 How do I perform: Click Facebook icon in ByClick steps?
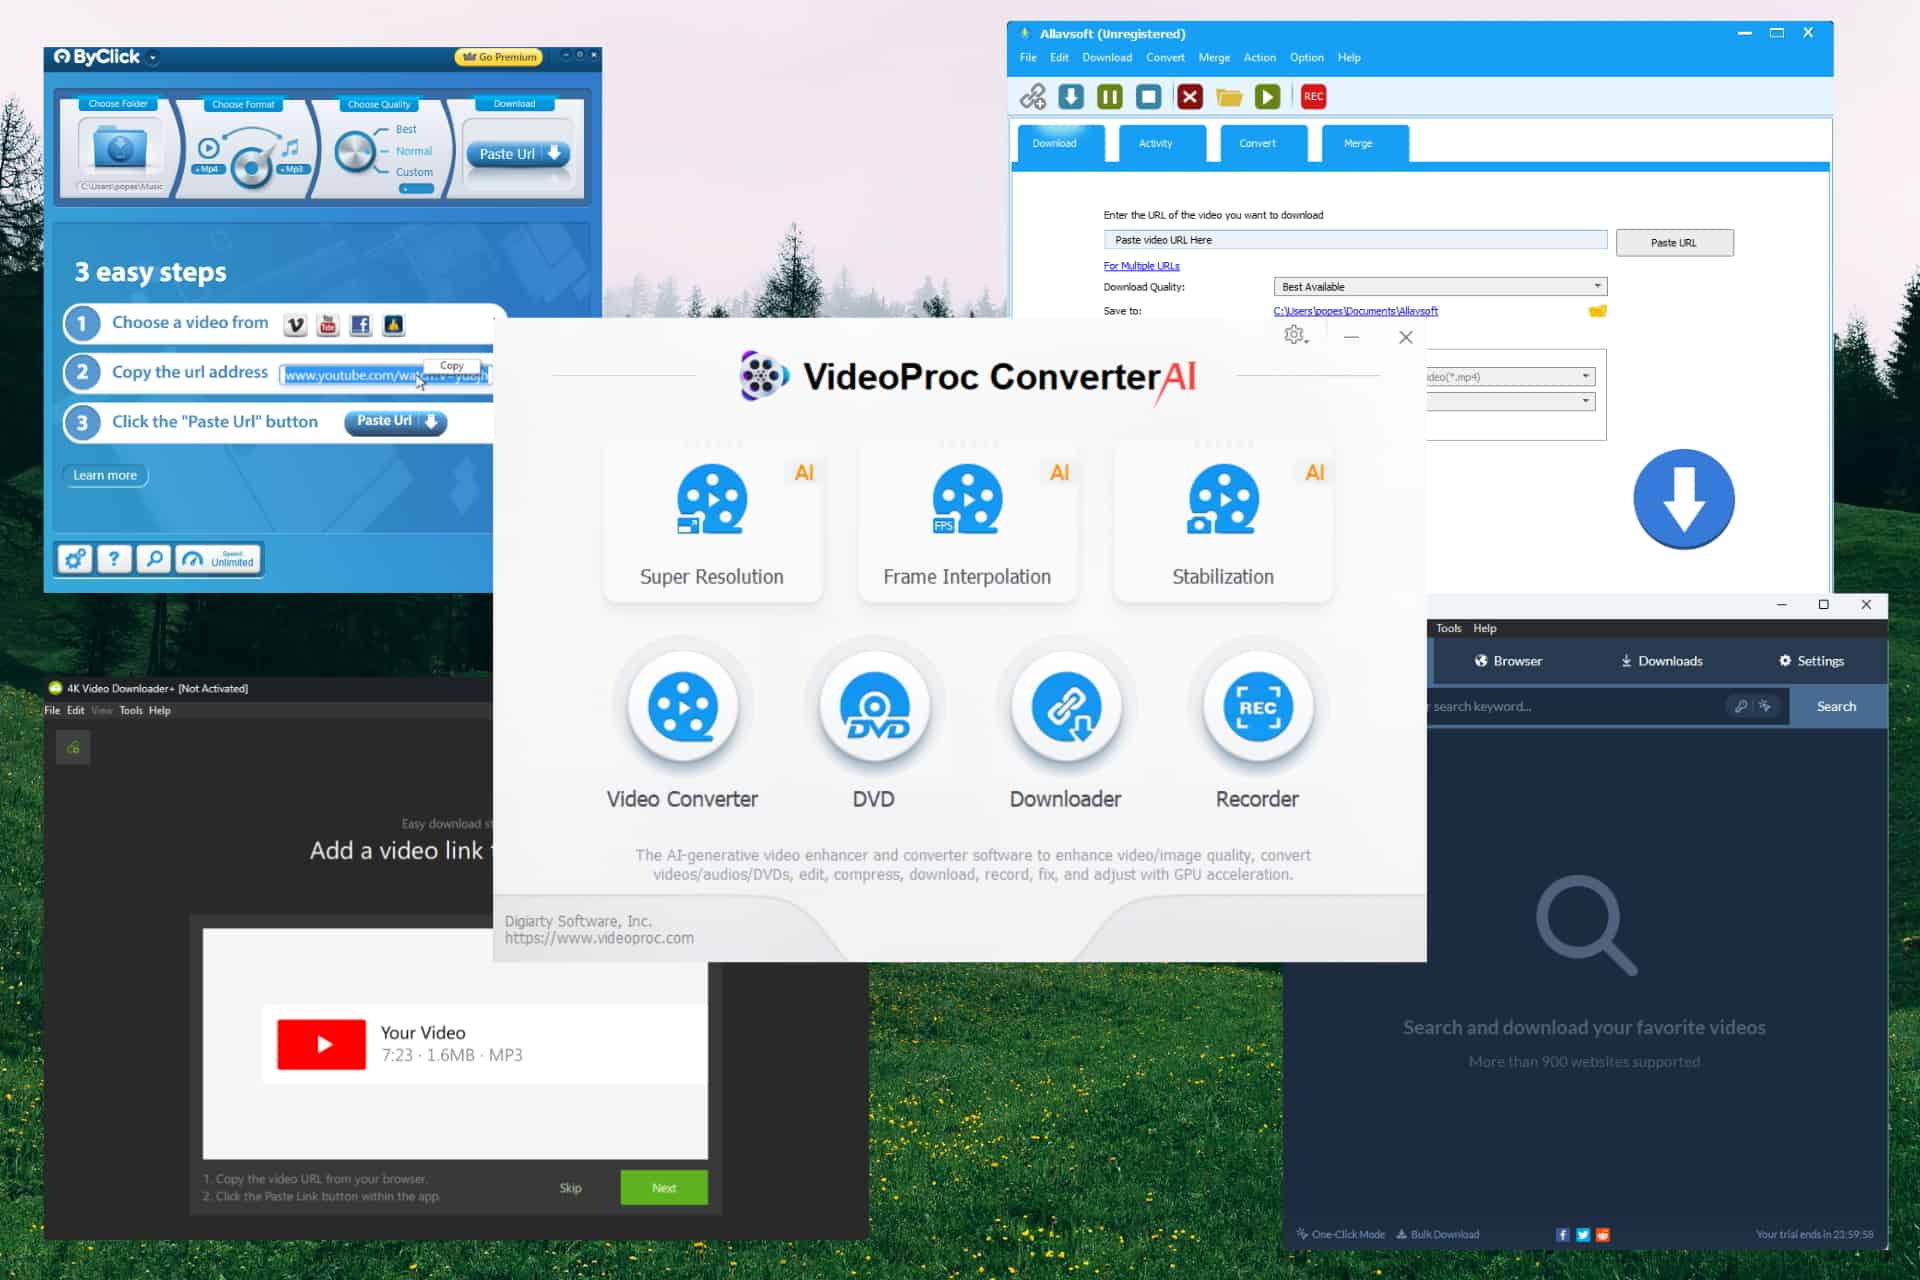361,325
